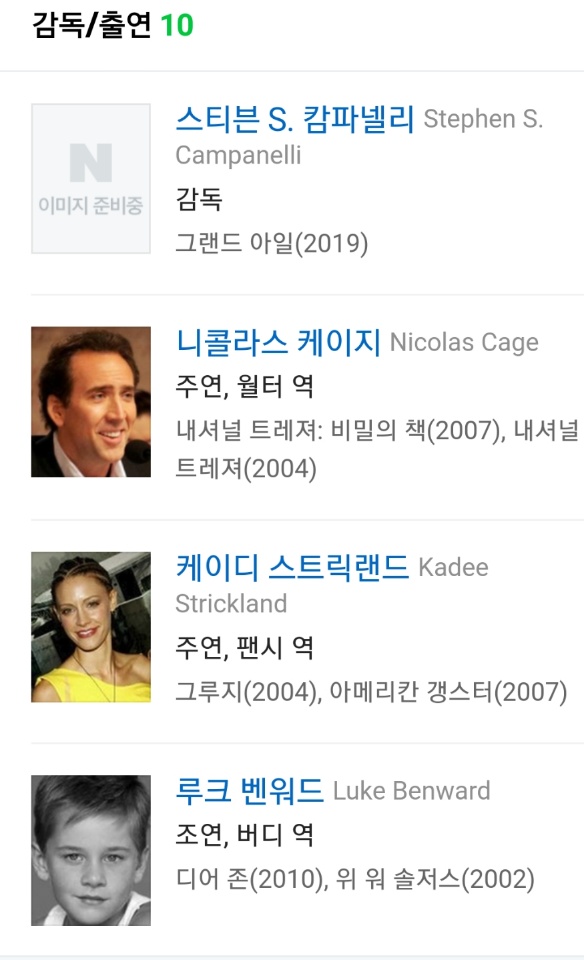Open the 니콜라스 케이지 name link
The height and width of the screenshot is (960, 584).
tap(279, 342)
